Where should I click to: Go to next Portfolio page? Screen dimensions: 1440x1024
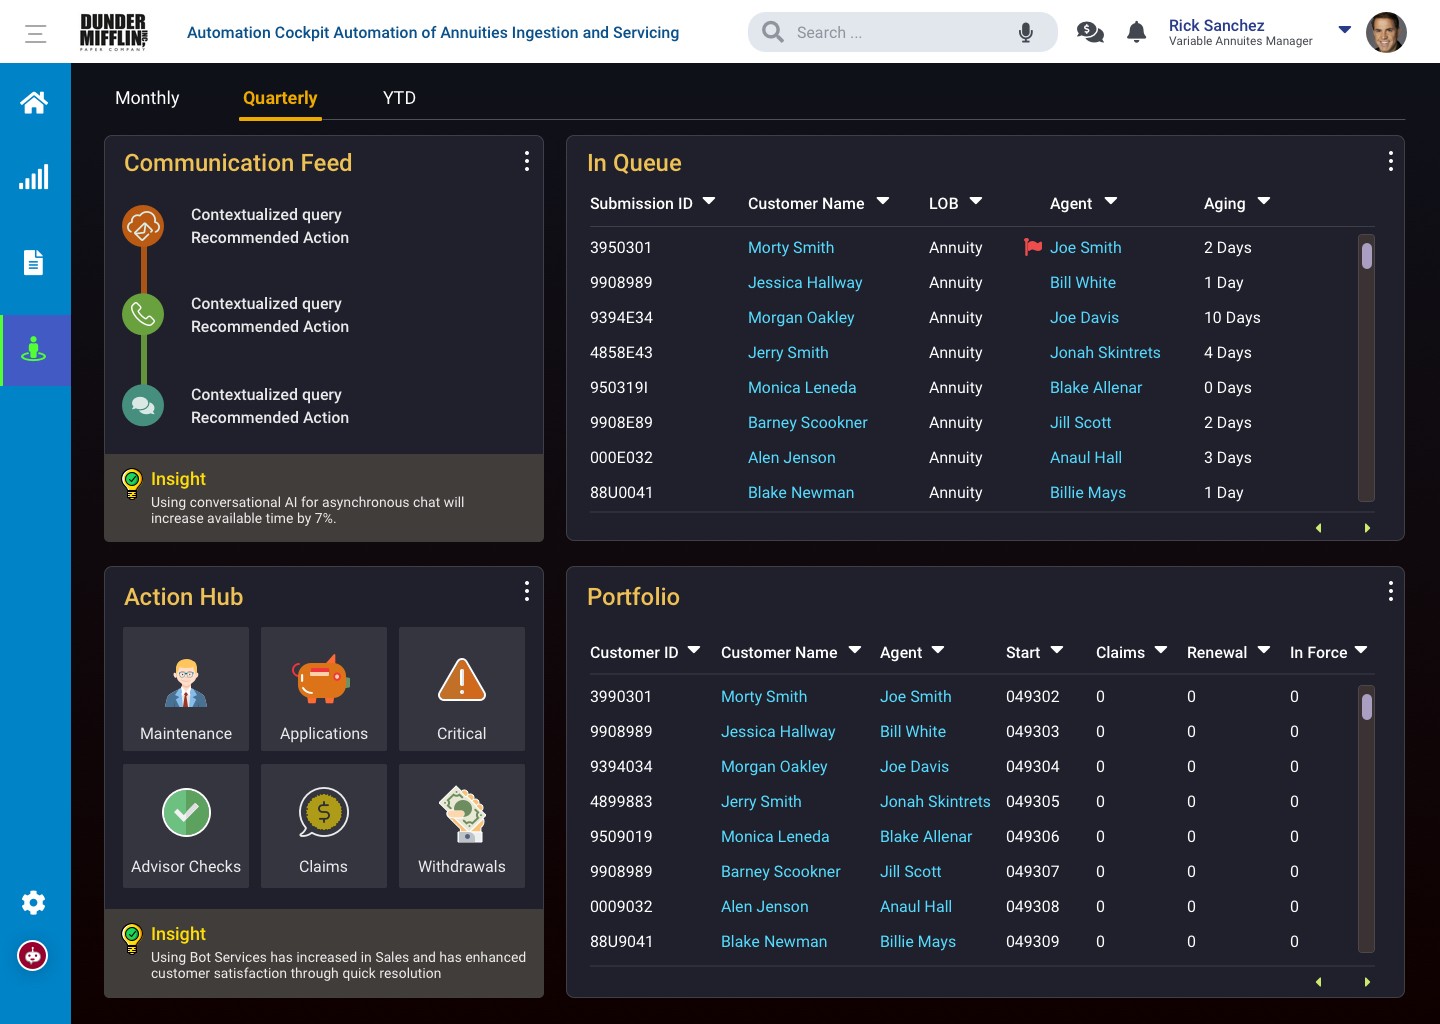tap(1367, 982)
